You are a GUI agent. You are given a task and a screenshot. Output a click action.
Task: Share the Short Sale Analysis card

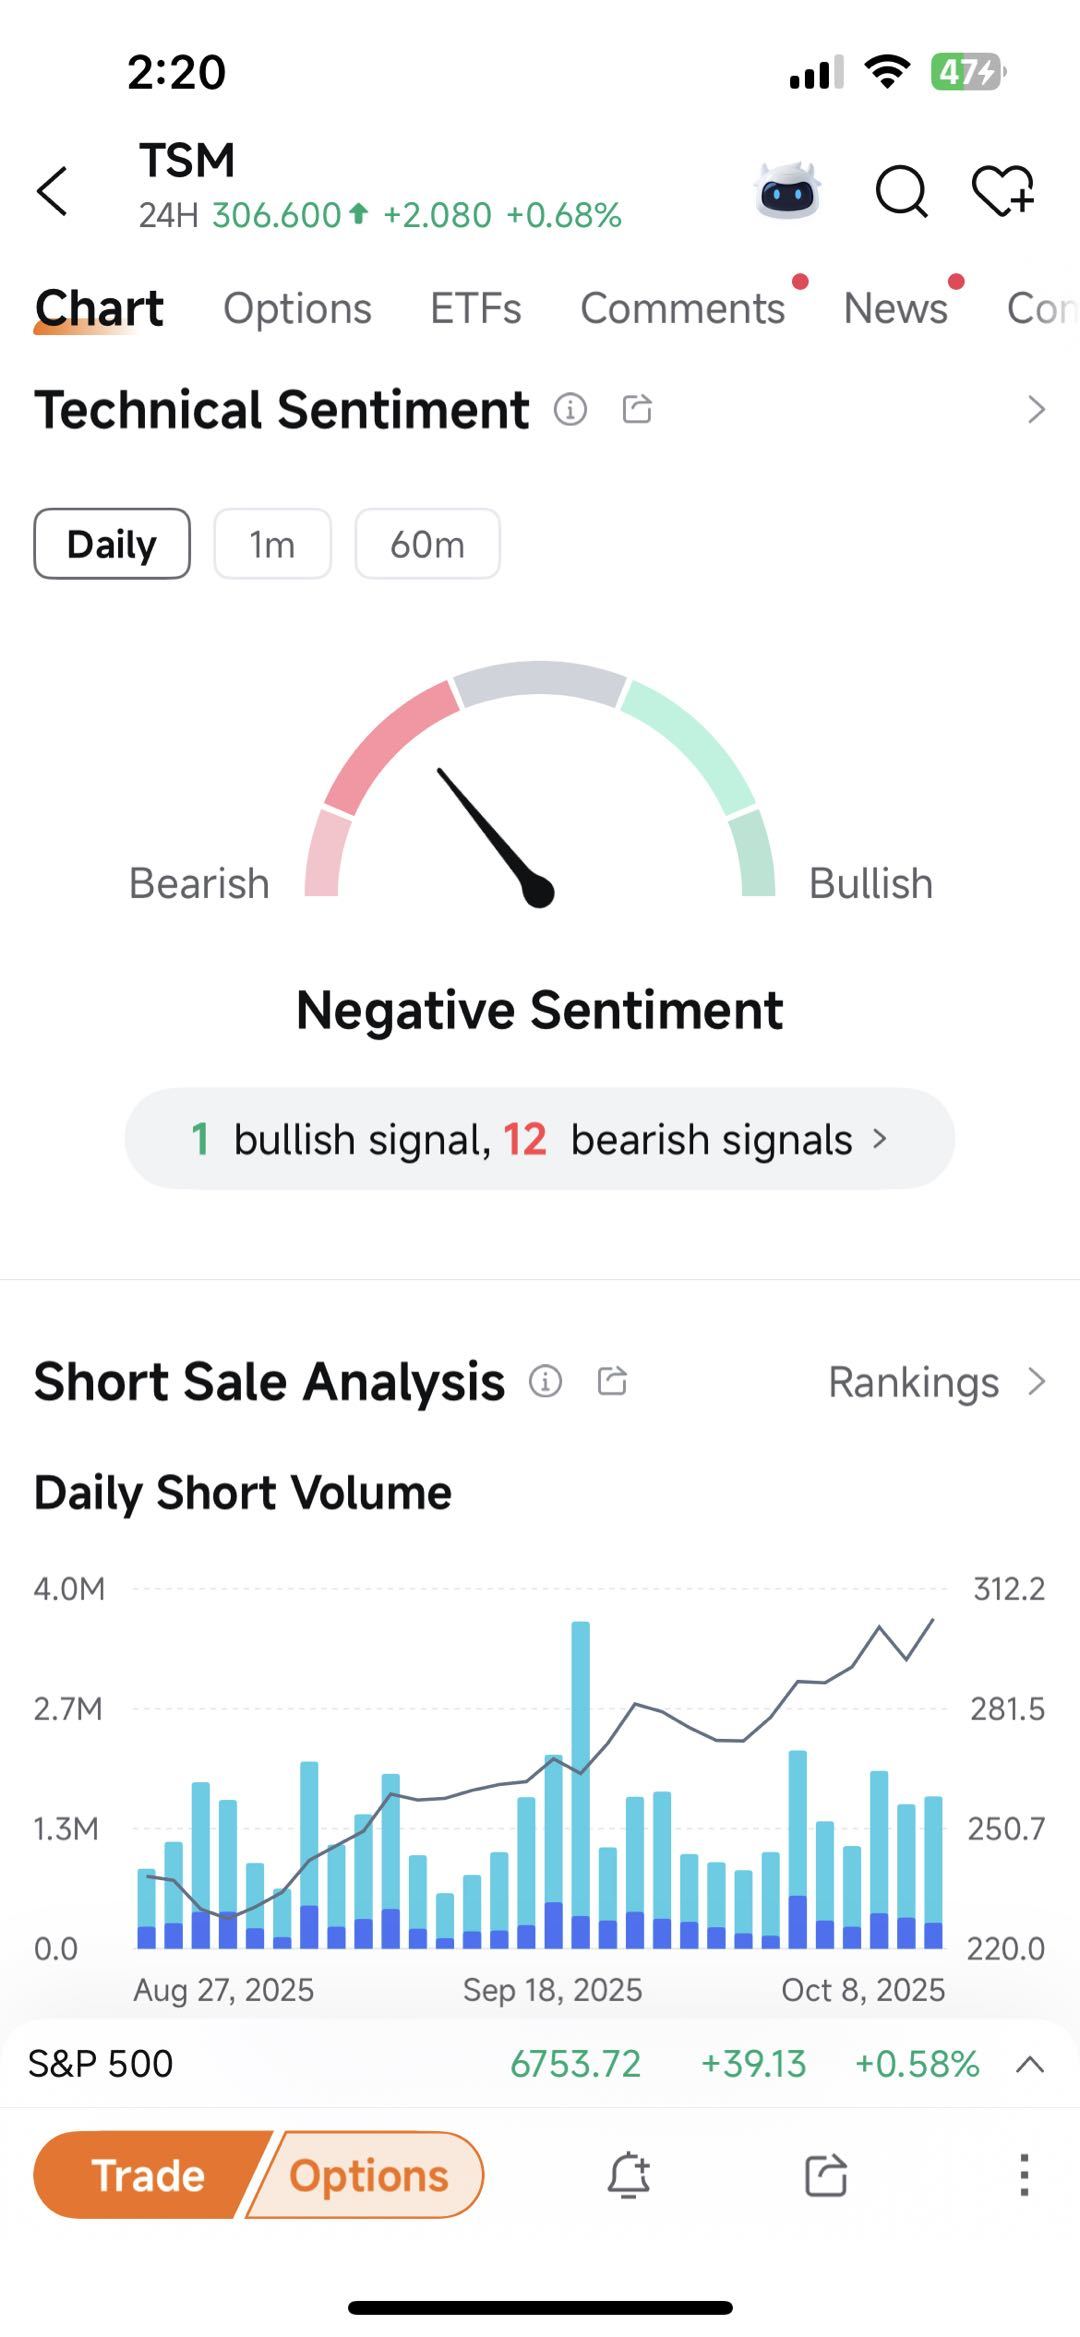pos(612,1381)
